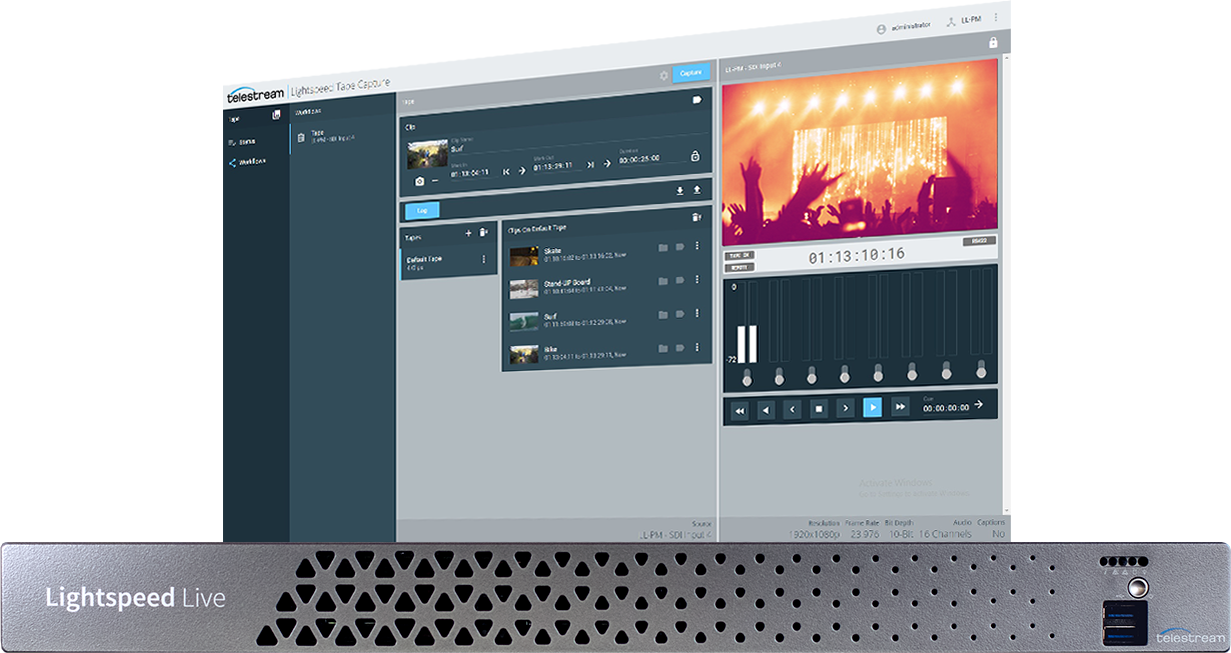This screenshot has width=1231, height=653.
Task: Click the REMOTE status badge
Action: point(738,268)
